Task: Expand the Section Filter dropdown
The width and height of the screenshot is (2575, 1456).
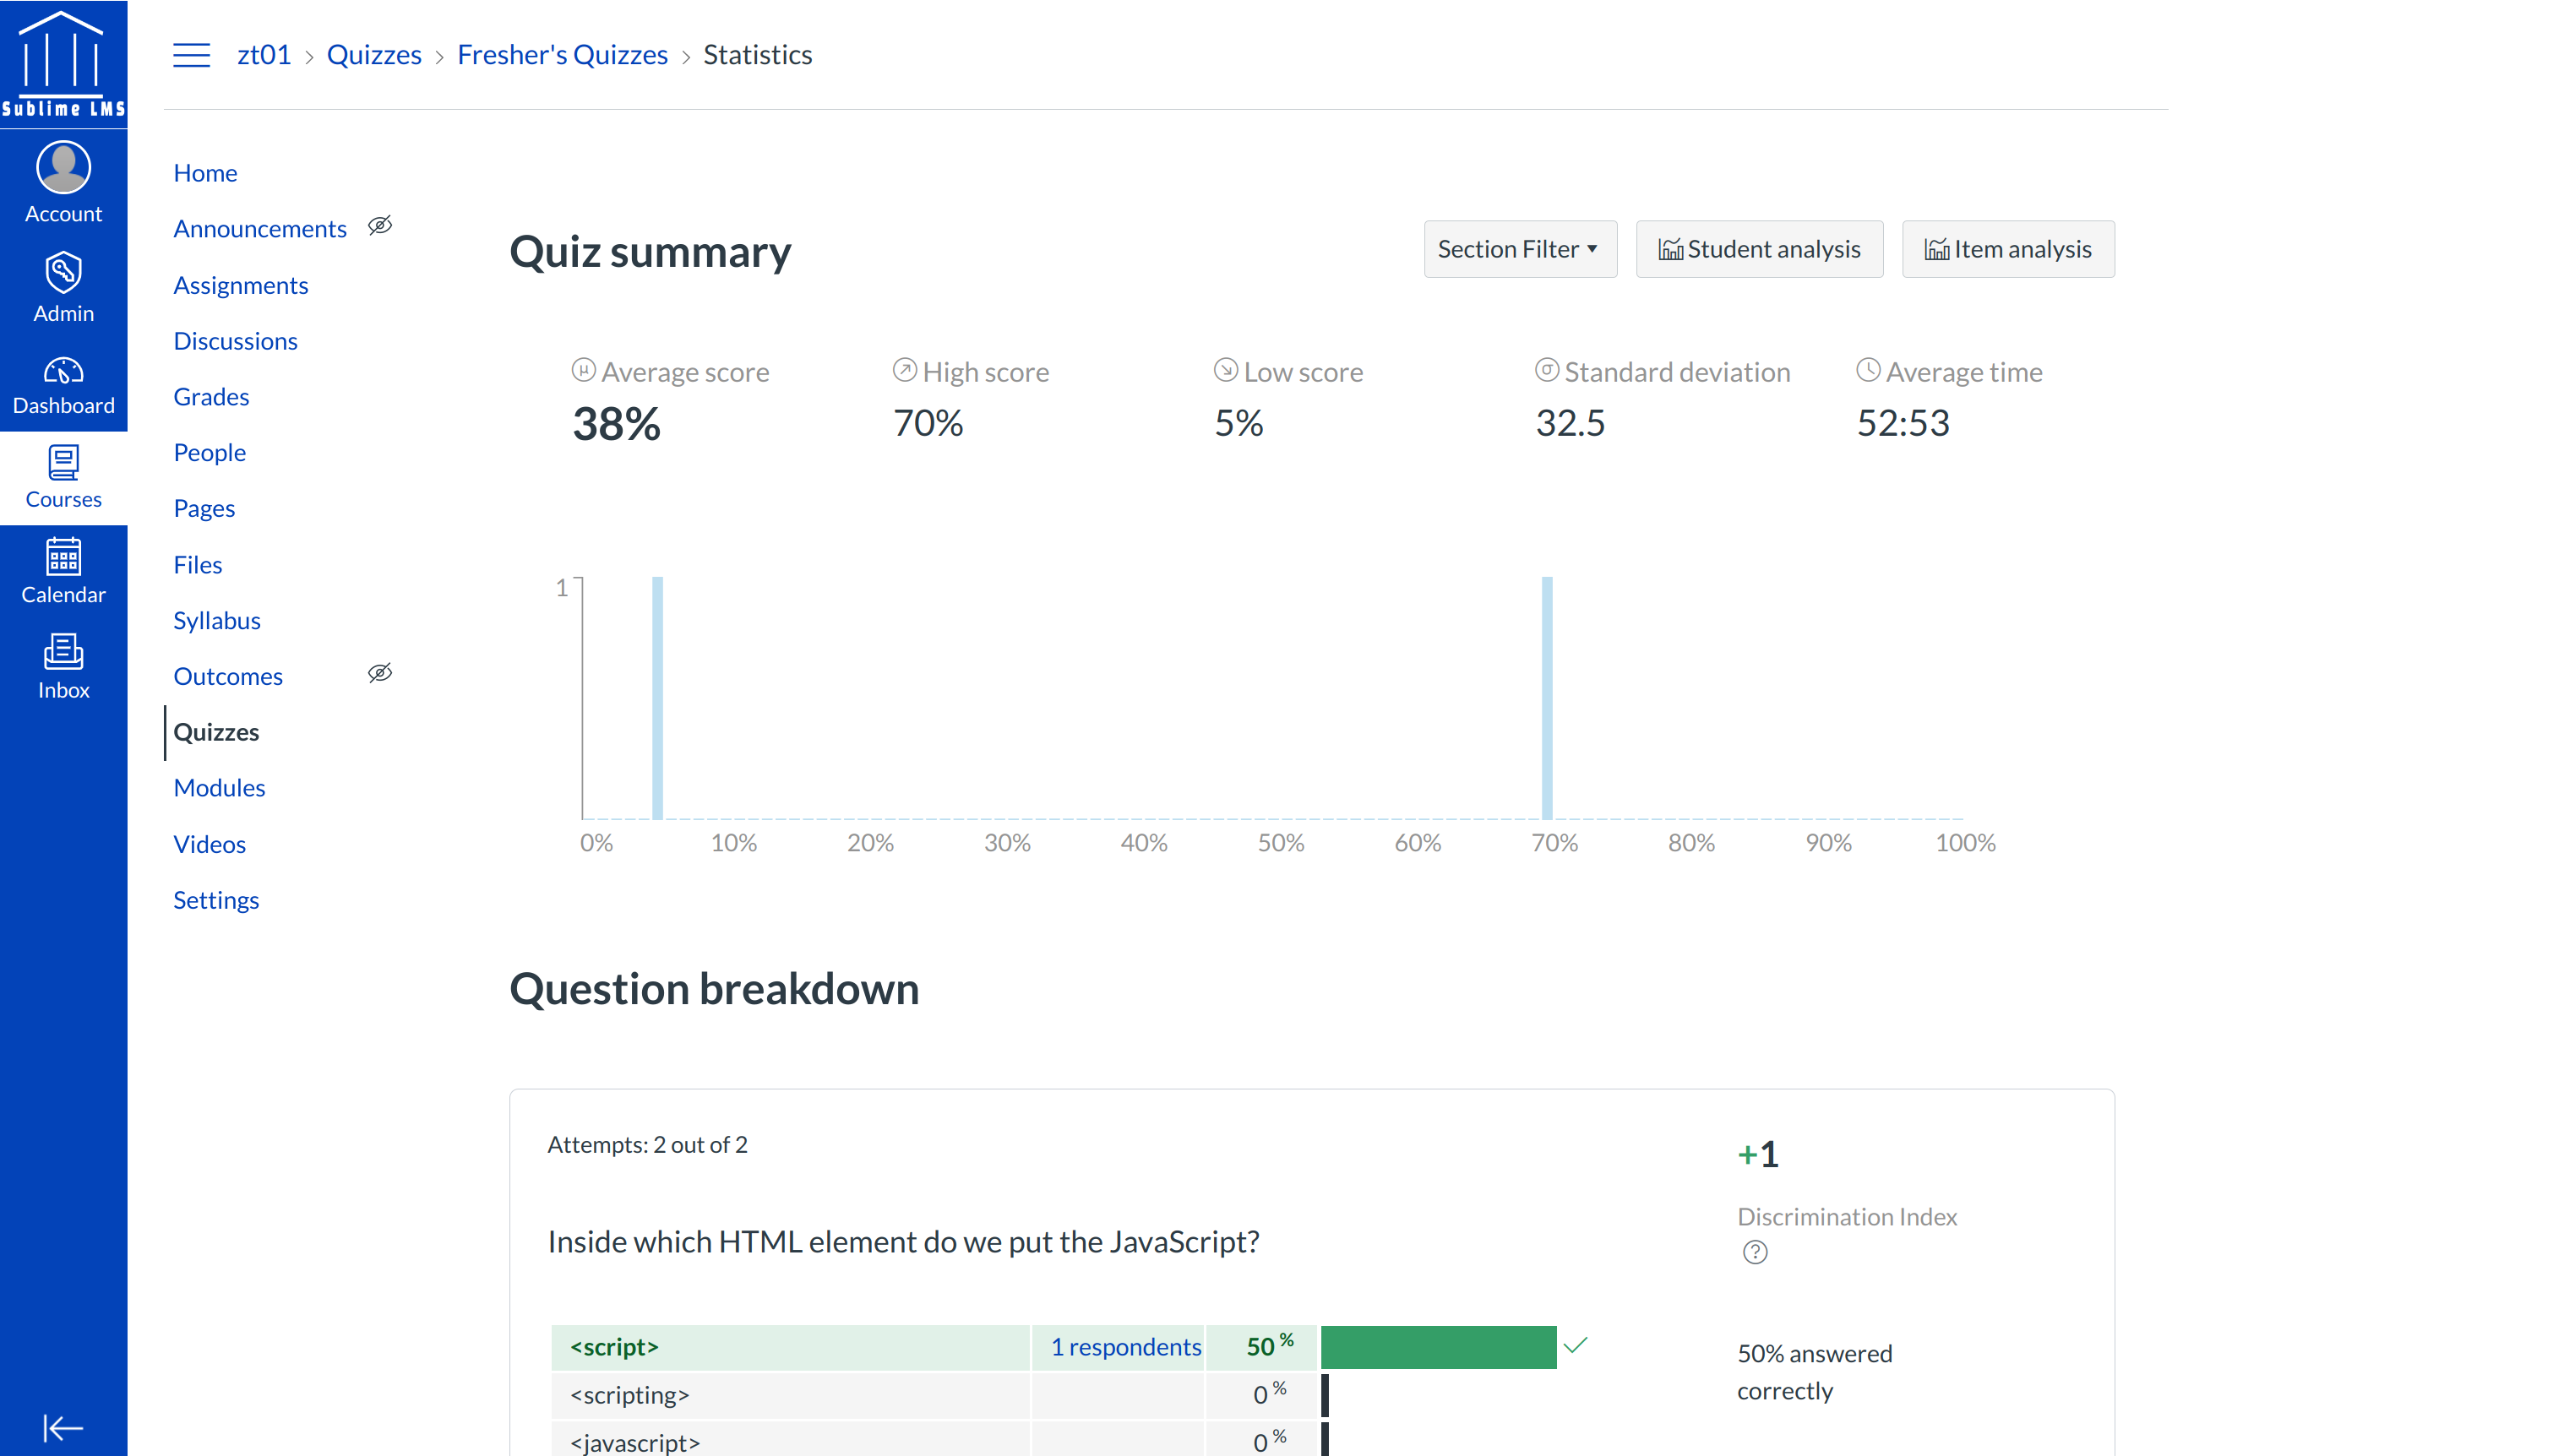Action: [1519, 249]
